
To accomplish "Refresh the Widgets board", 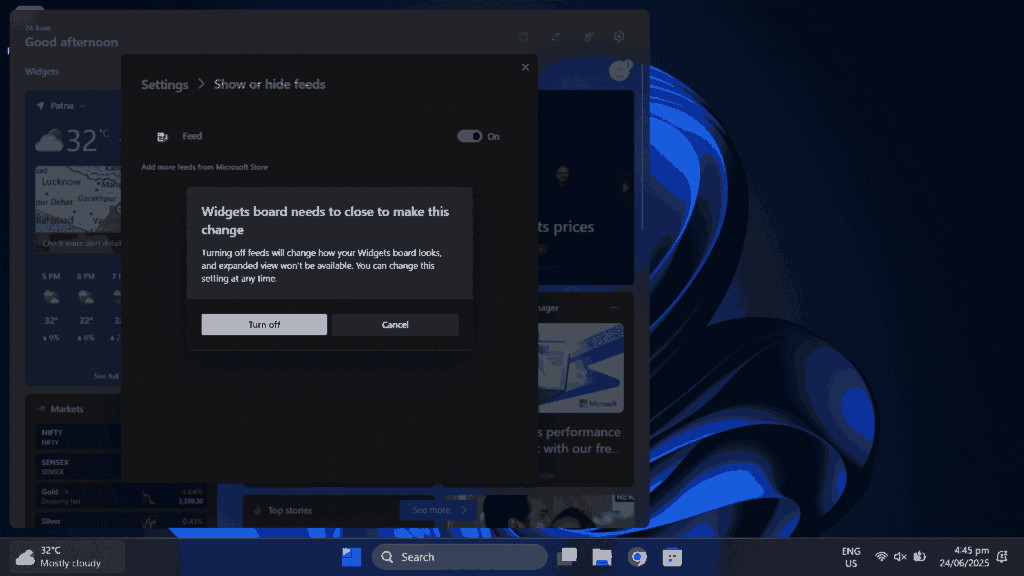I will tap(523, 37).
